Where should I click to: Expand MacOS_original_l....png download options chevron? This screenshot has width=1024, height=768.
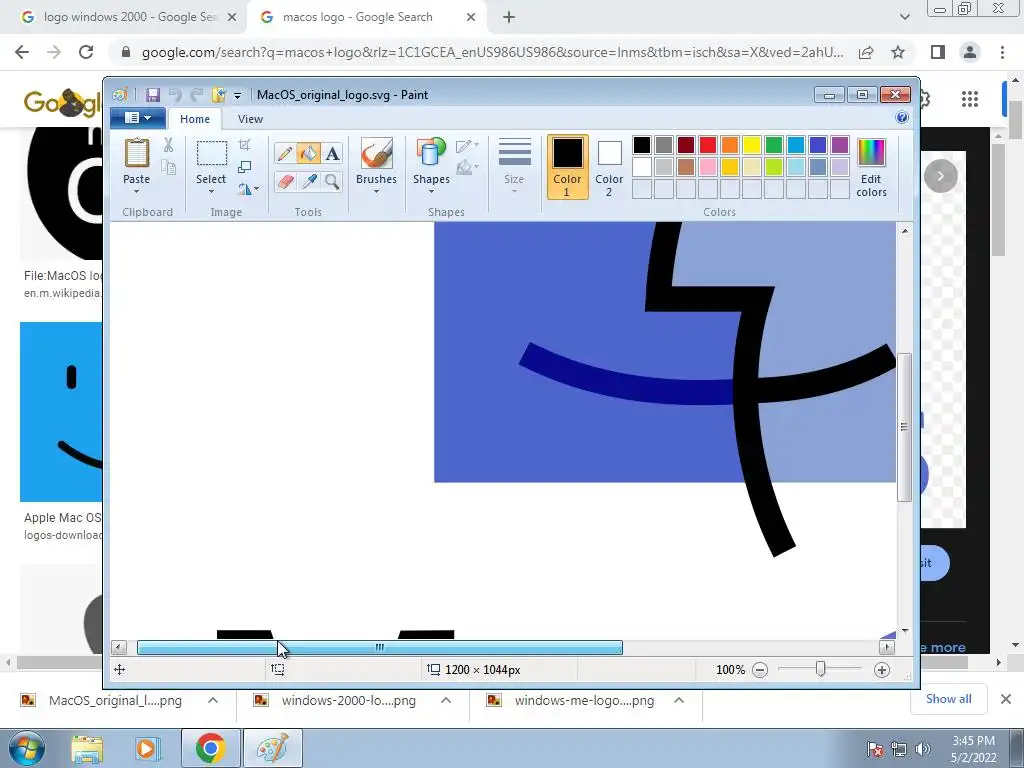pyautogui.click(x=213, y=700)
